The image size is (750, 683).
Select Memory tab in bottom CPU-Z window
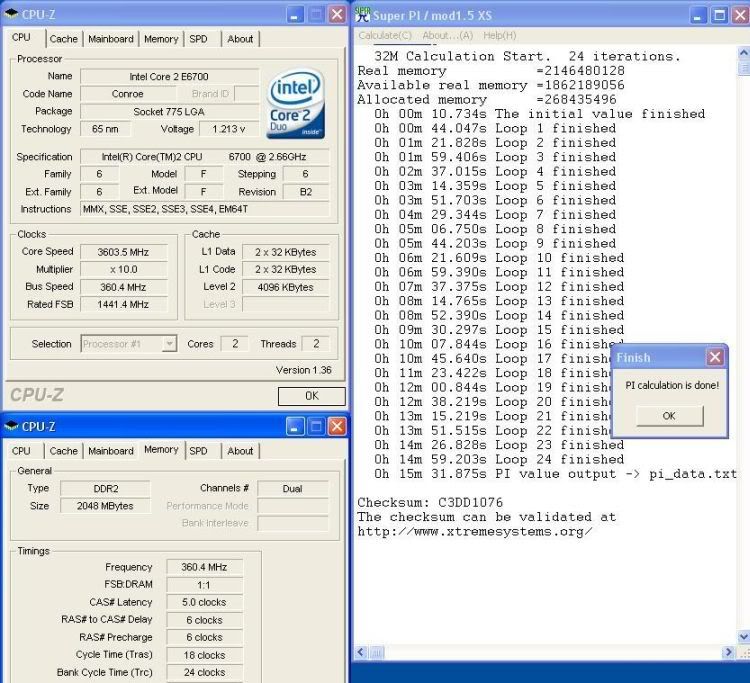[x=161, y=449]
